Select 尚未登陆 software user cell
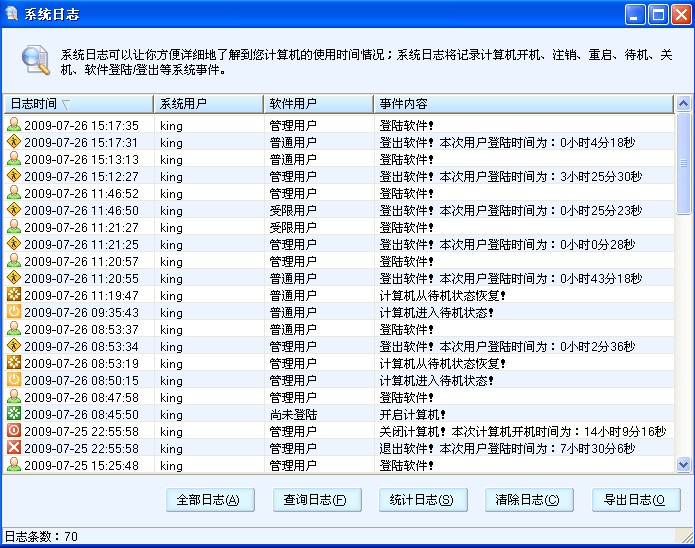This screenshot has width=695, height=548. pos(293,414)
